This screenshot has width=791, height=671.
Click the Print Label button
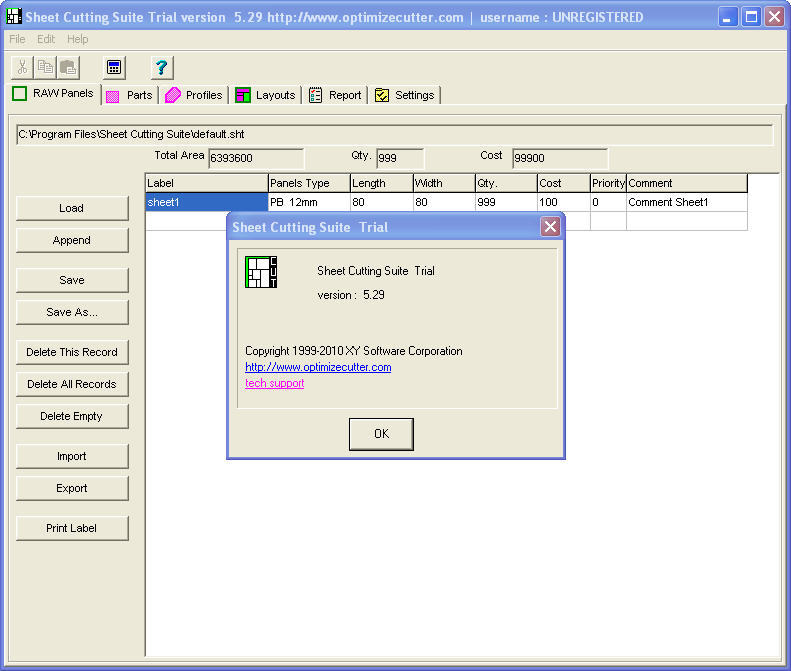72,528
